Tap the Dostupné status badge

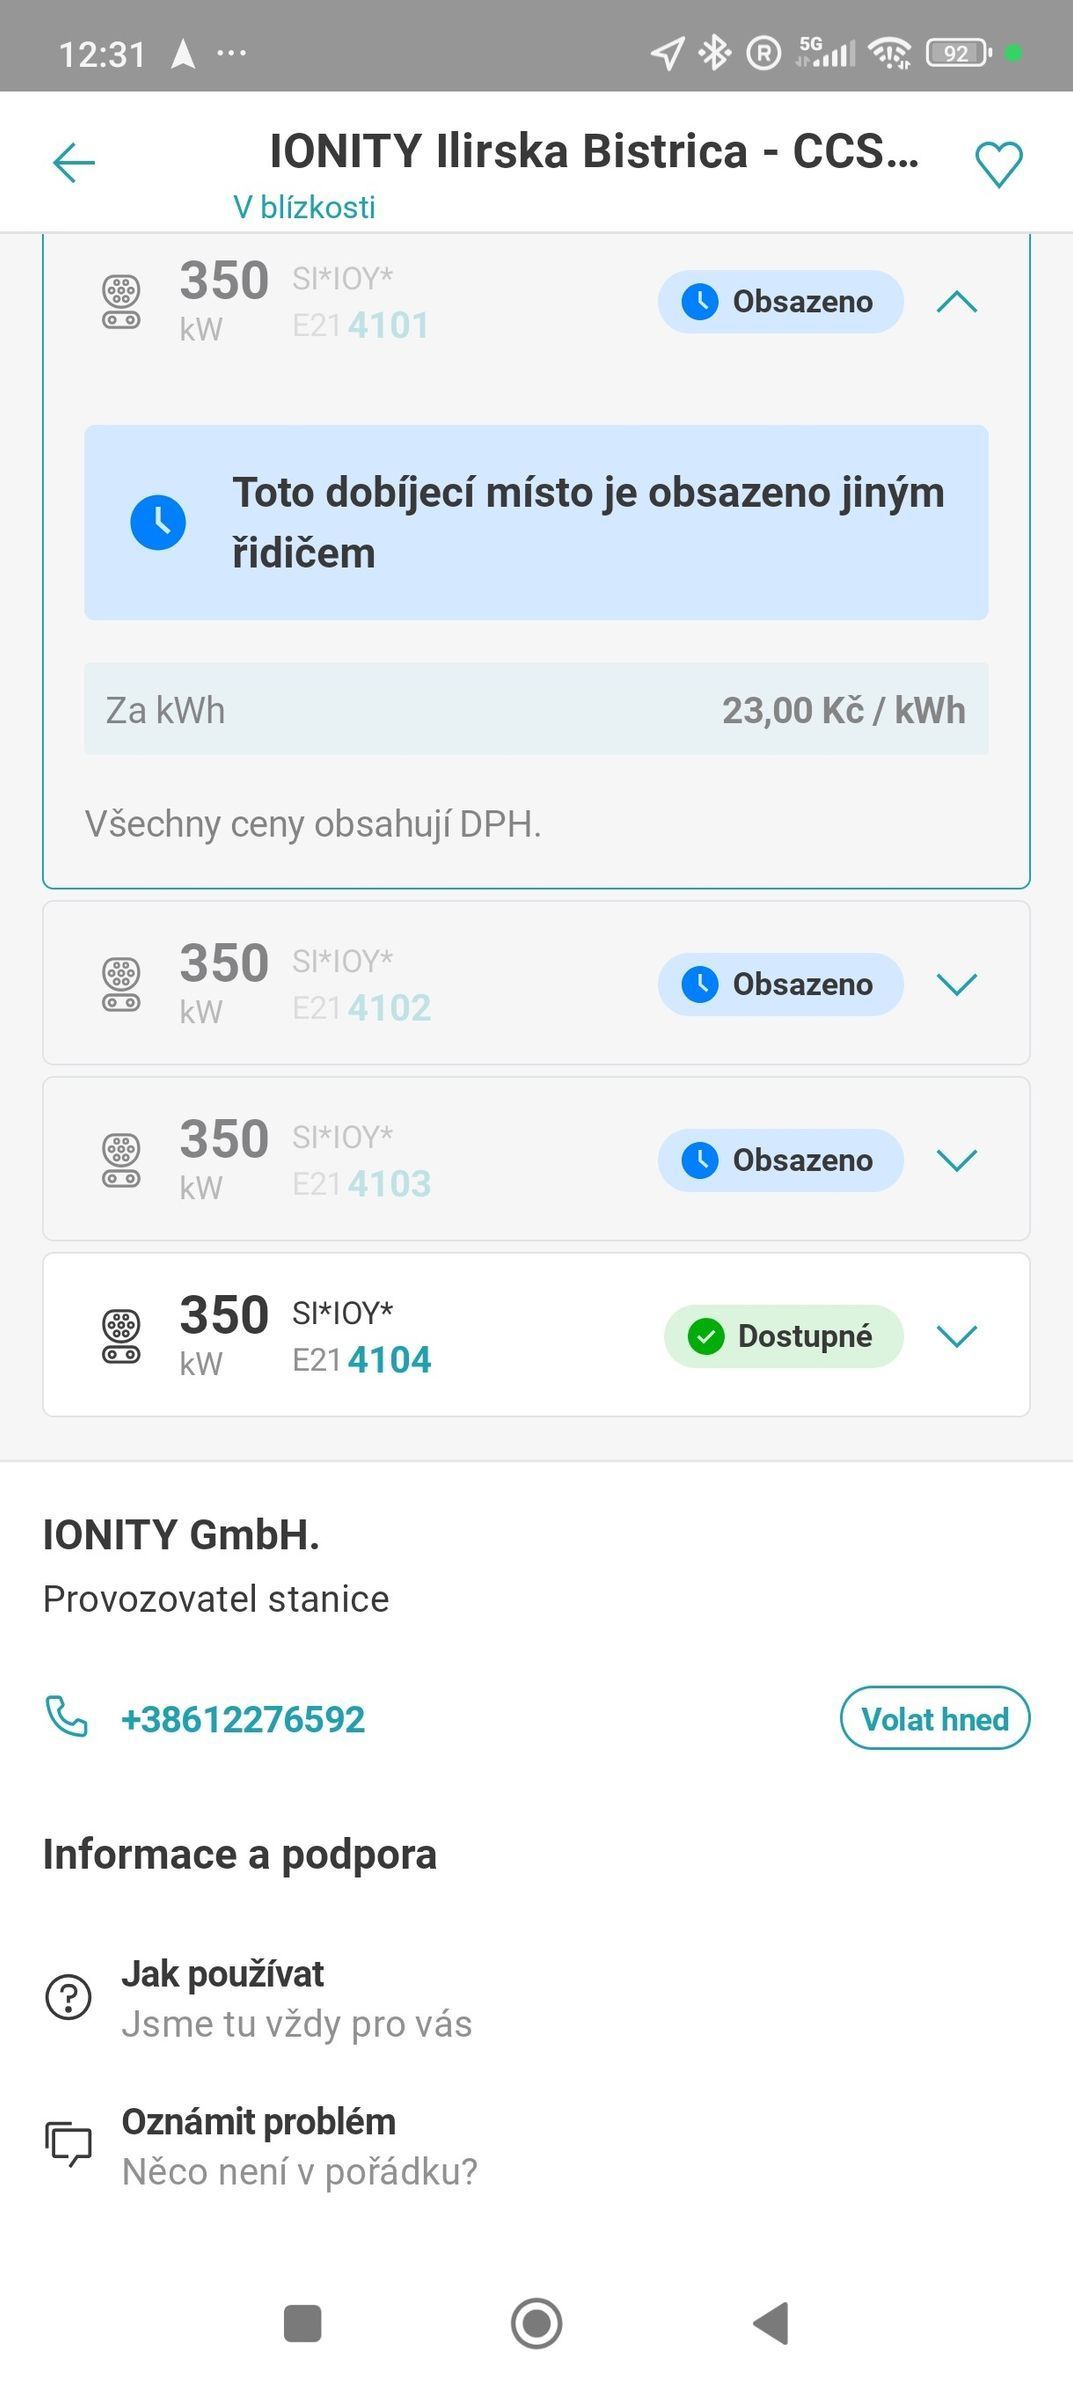(x=783, y=1336)
